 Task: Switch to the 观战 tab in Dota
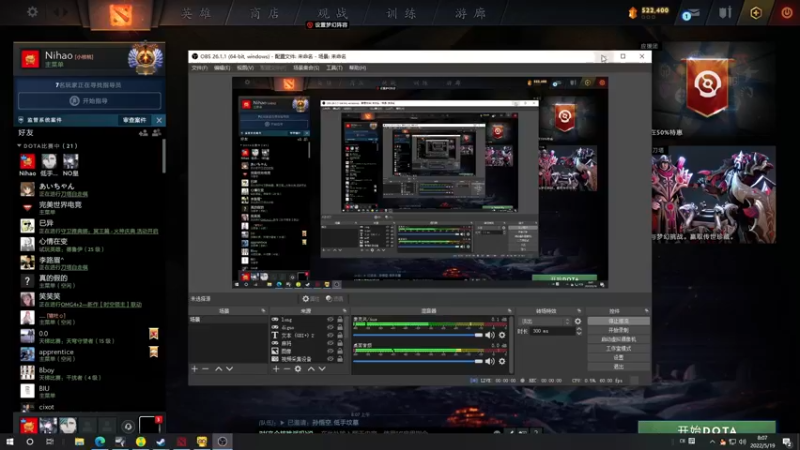[x=333, y=13]
